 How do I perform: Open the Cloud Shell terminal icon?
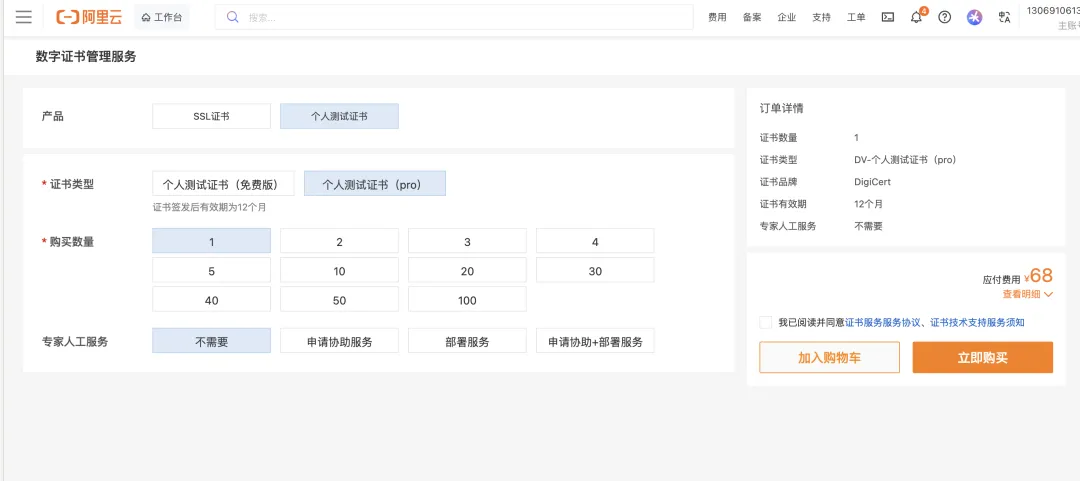tap(887, 17)
